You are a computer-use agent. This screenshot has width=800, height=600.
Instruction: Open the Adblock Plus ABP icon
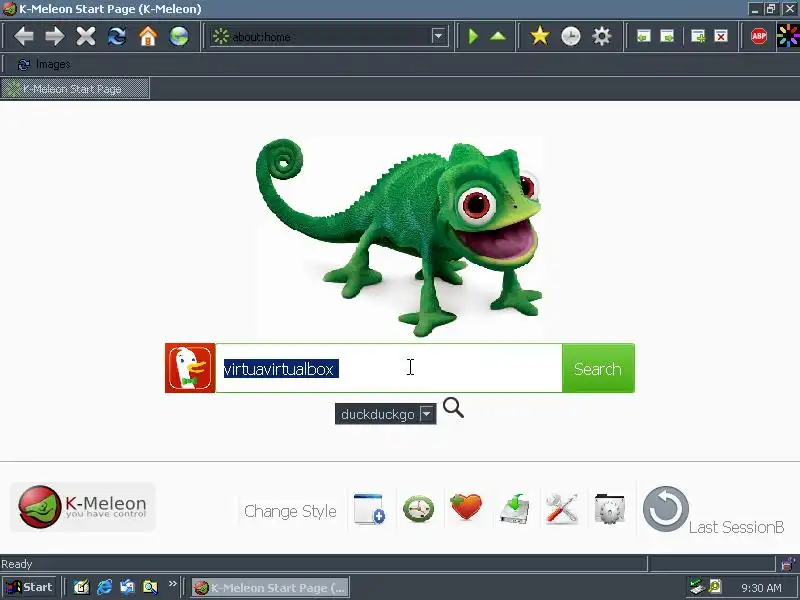pos(759,36)
